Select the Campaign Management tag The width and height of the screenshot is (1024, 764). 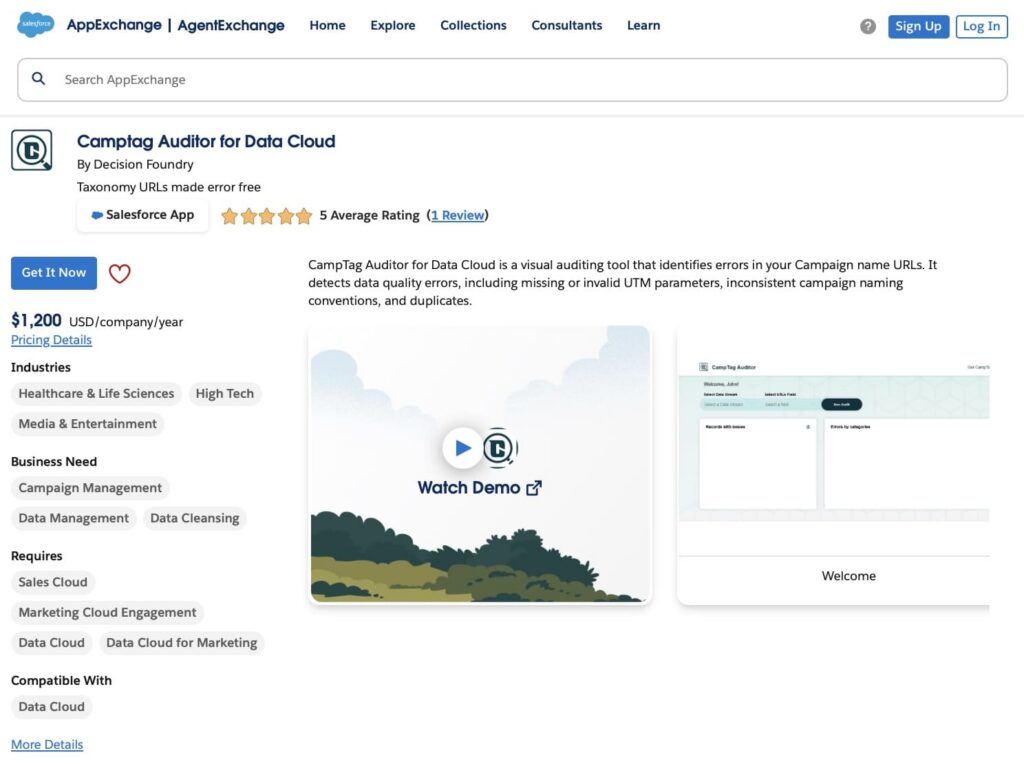tap(90, 488)
